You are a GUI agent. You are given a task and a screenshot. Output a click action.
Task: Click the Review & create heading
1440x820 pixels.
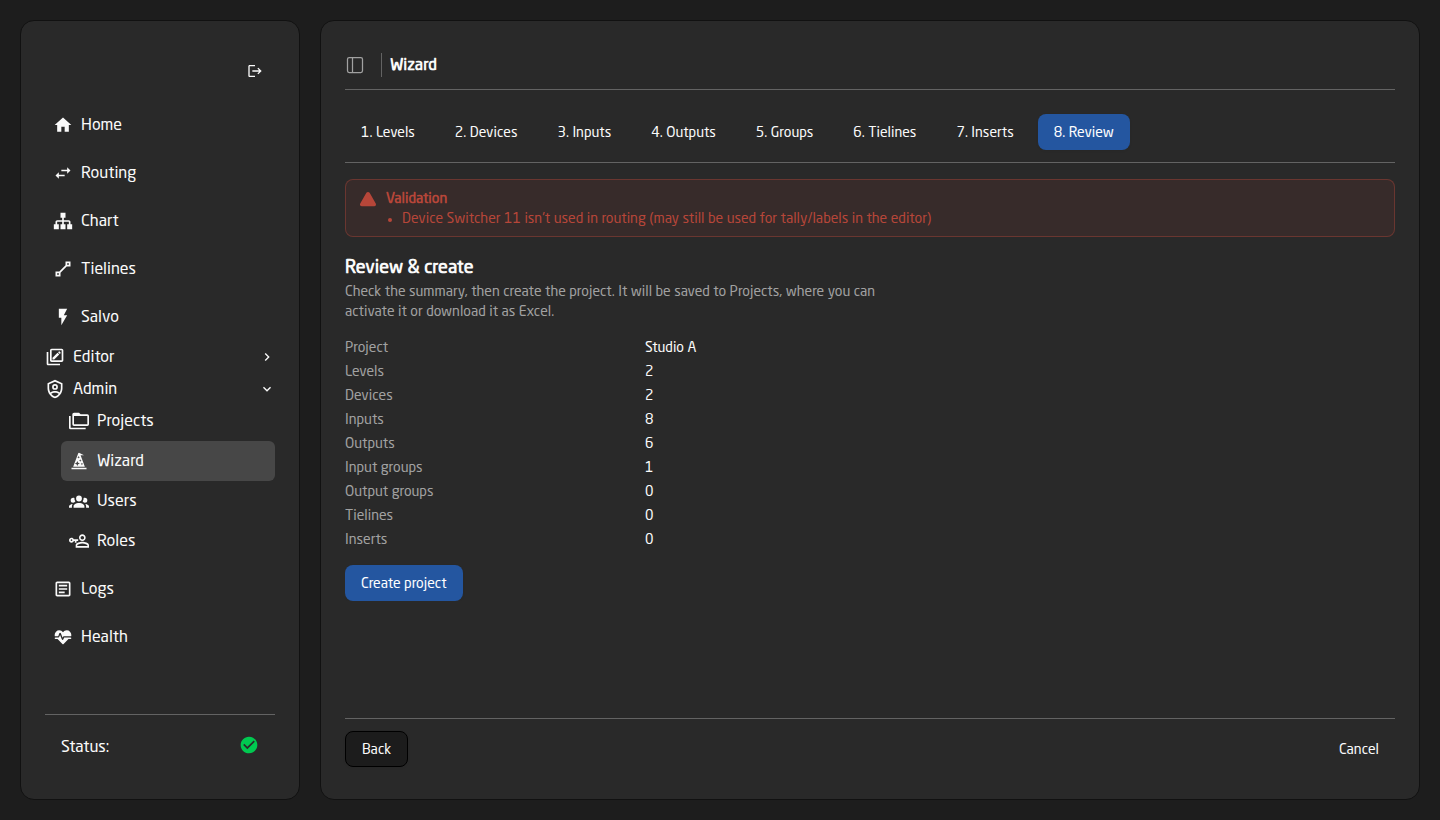coord(409,267)
